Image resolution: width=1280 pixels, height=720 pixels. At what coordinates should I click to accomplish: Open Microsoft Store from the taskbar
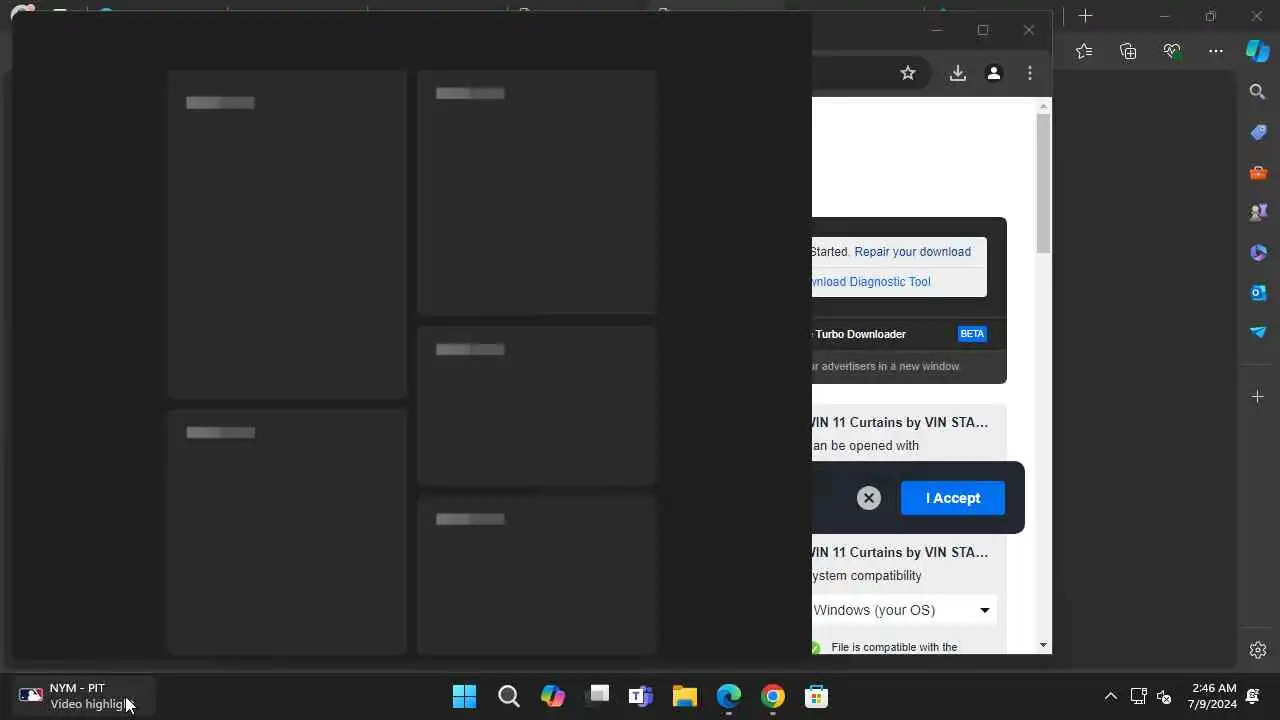pos(816,696)
